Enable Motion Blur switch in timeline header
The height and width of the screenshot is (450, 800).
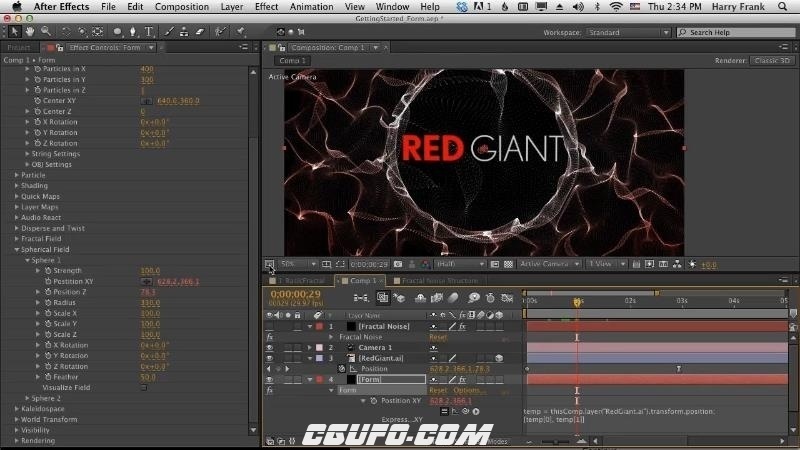(453, 298)
